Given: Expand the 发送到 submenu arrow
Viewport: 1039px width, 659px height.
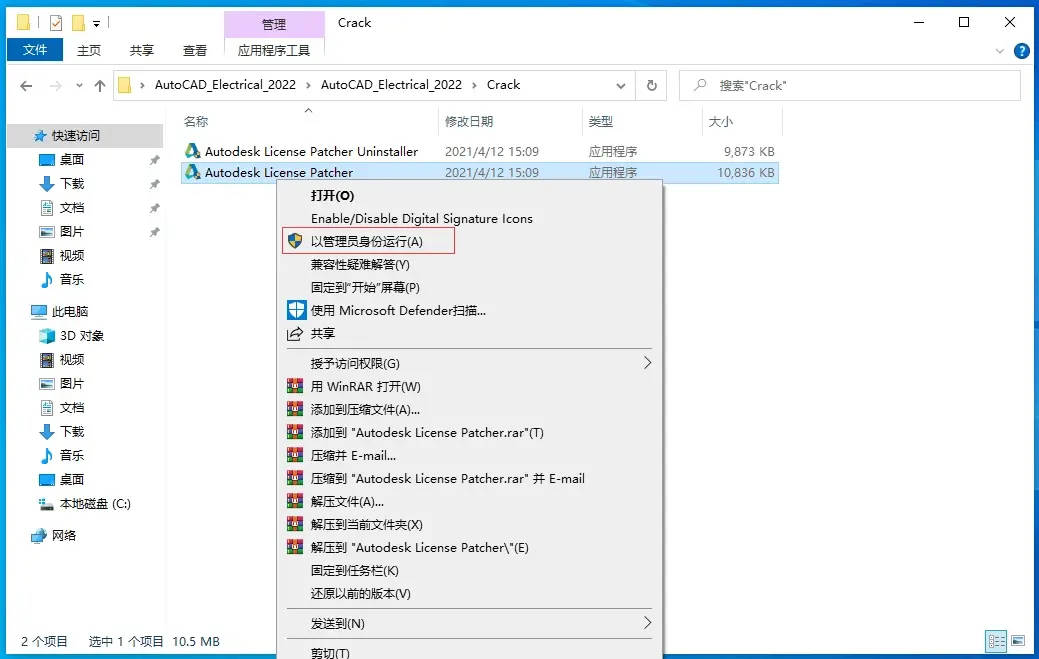Looking at the screenshot, I should (x=647, y=623).
